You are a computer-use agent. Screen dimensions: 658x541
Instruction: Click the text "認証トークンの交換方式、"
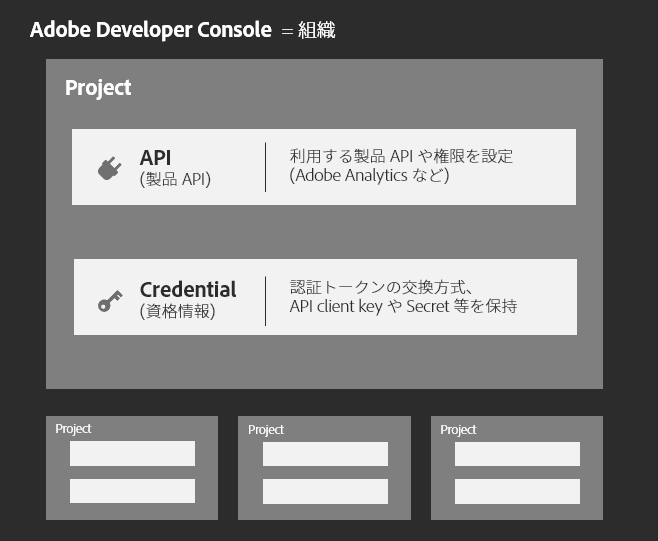pyautogui.click(x=381, y=287)
